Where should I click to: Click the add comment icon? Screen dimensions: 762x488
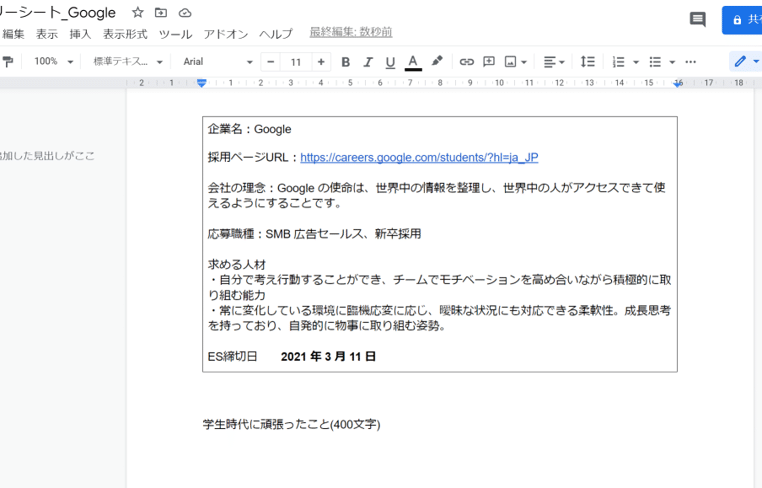click(488, 62)
